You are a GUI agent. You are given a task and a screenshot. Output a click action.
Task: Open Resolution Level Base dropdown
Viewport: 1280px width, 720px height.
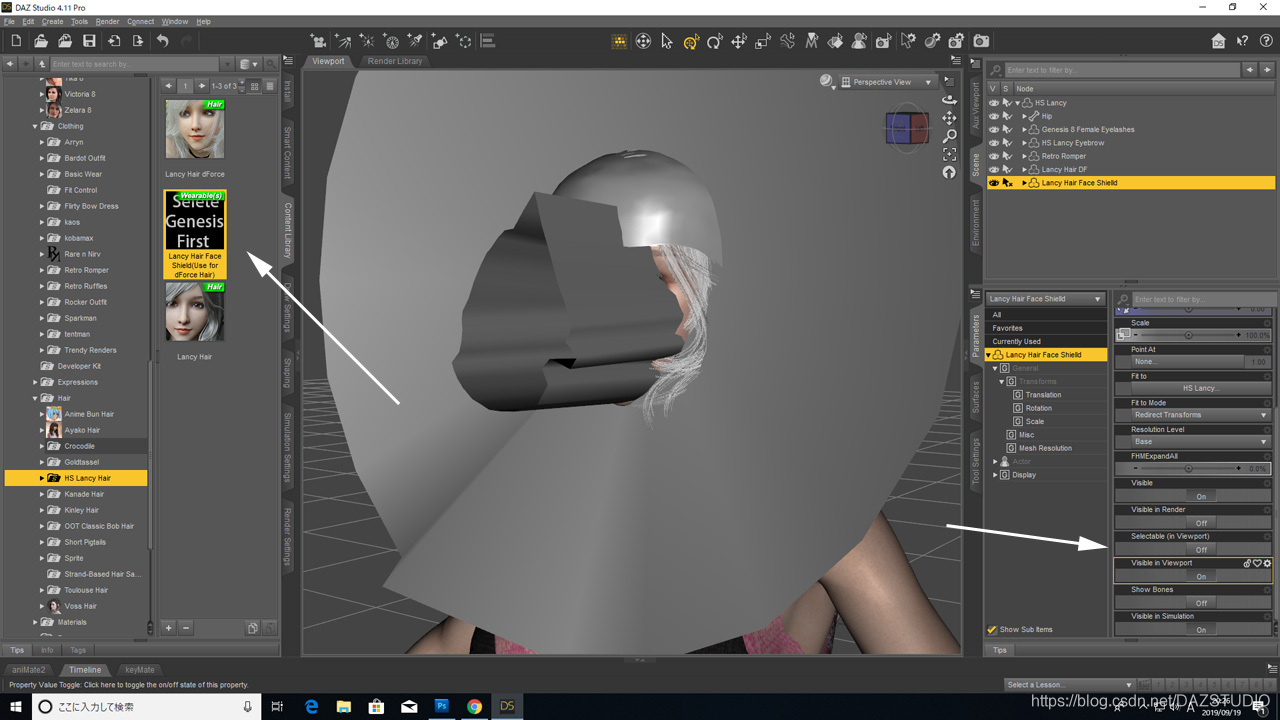point(1201,442)
